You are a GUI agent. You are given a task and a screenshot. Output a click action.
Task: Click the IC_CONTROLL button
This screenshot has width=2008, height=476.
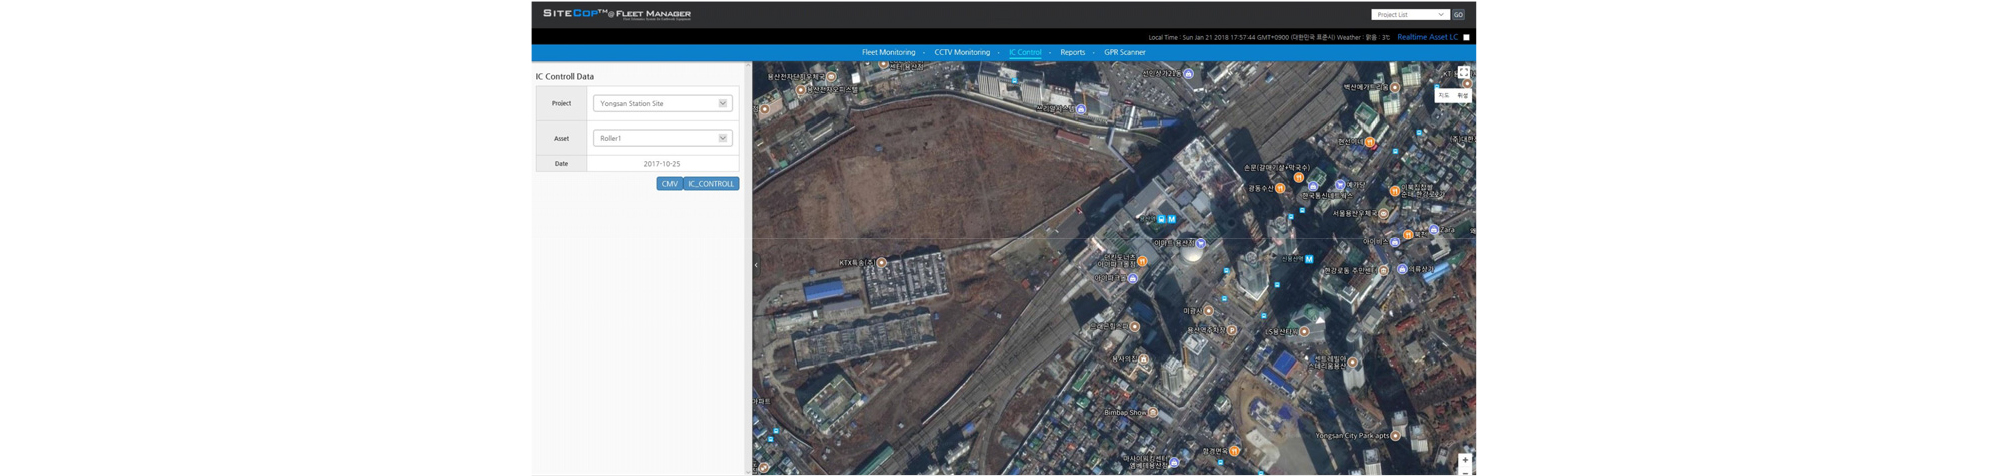[711, 184]
